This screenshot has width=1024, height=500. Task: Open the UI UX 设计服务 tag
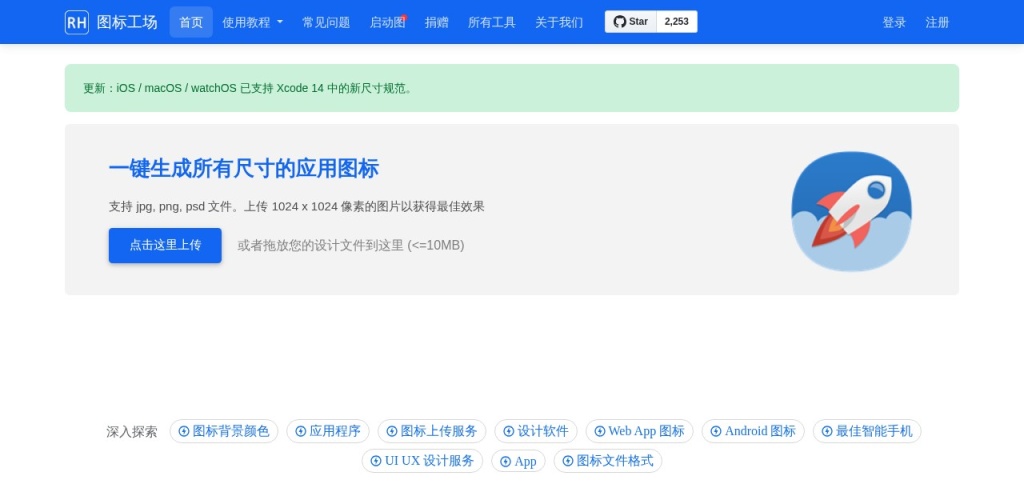tap(422, 461)
